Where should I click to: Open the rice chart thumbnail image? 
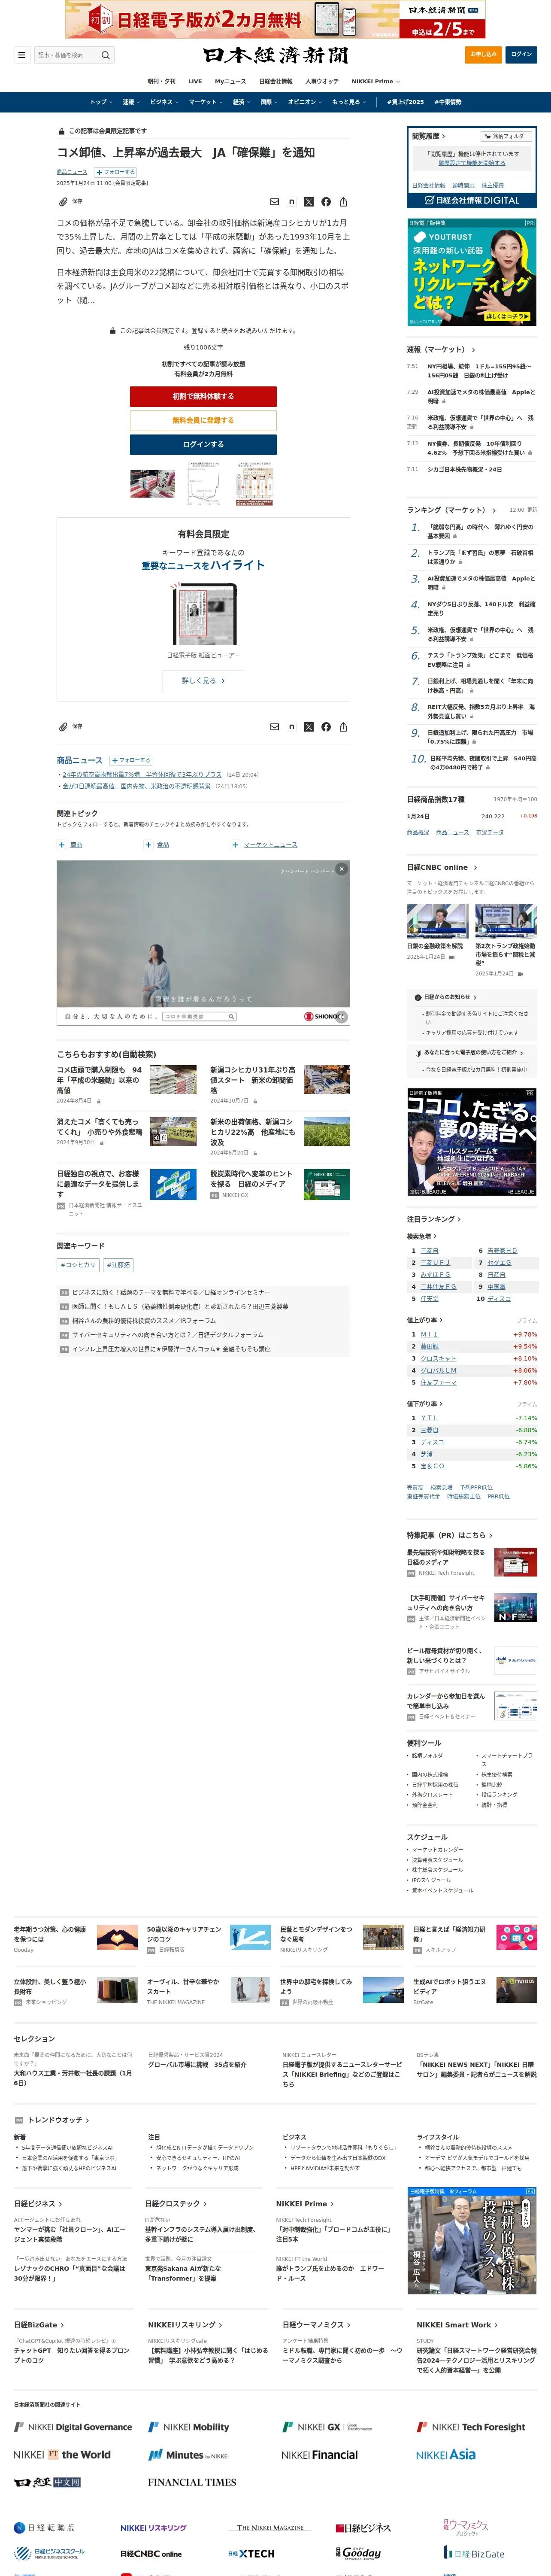(x=204, y=483)
